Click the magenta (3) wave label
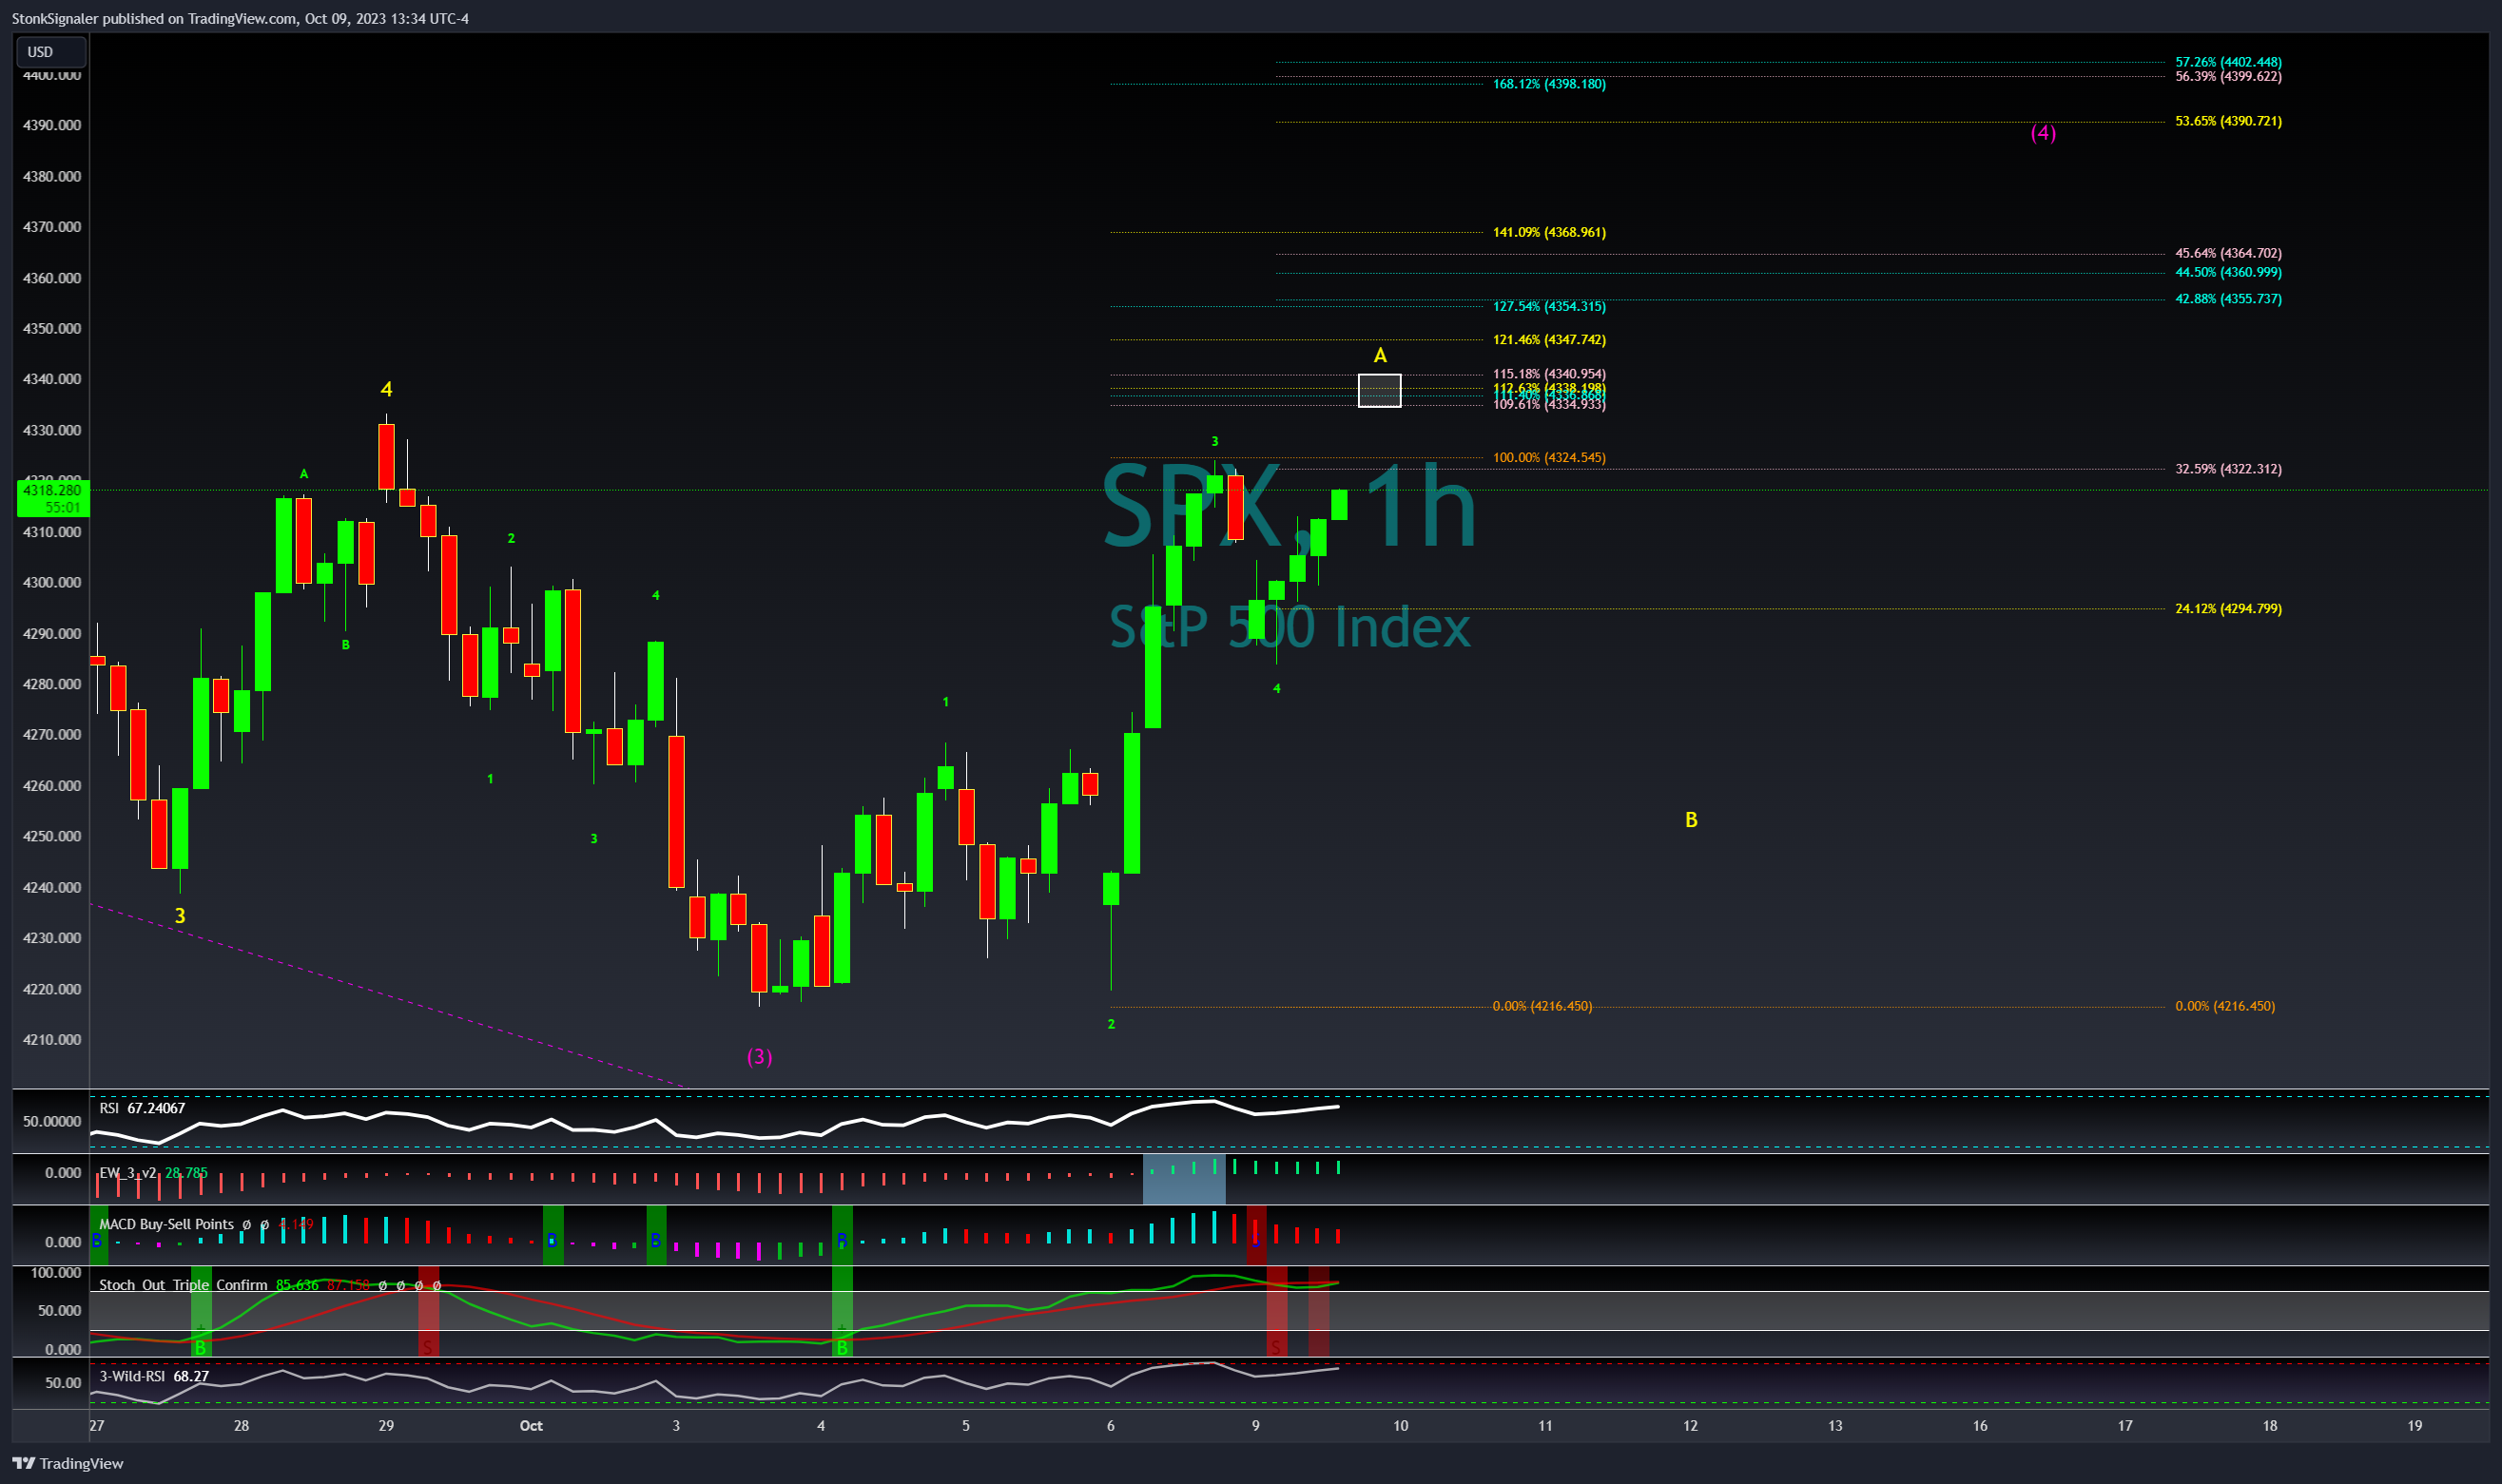This screenshot has width=2502, height=1484. pos(759,1057)
